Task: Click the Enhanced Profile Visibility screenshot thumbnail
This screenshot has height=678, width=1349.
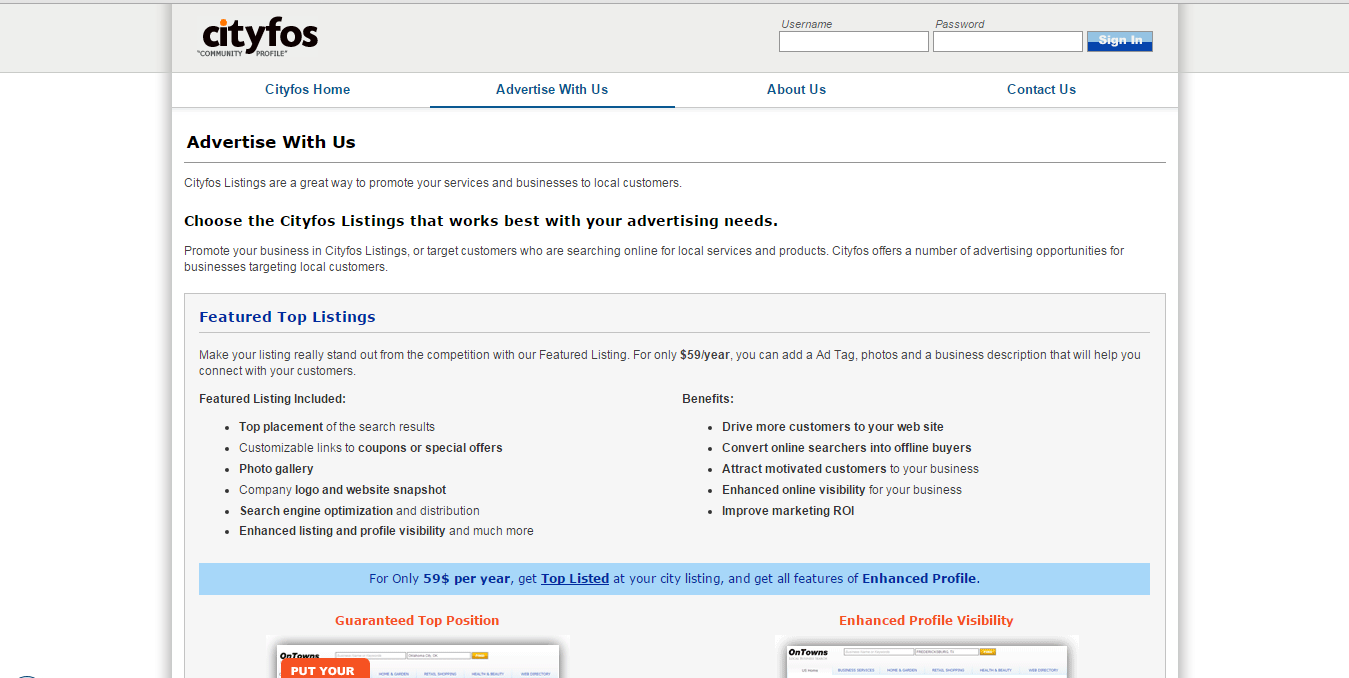Action: point(926,657)
